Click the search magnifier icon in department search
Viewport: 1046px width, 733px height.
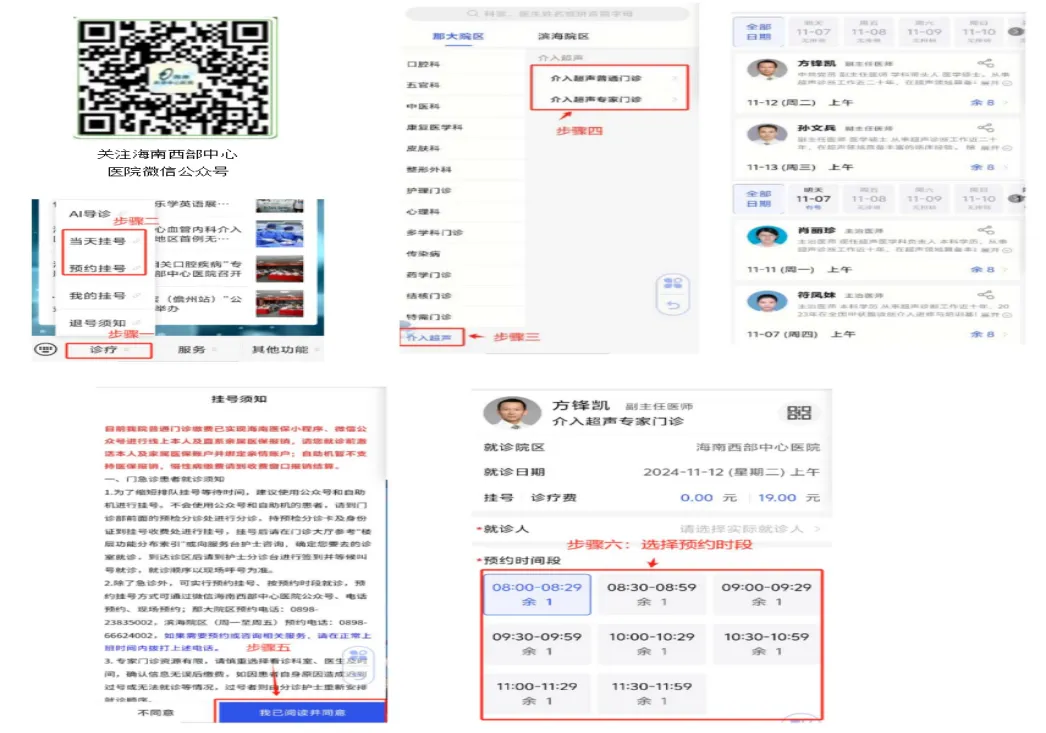(x=473, y=13)
